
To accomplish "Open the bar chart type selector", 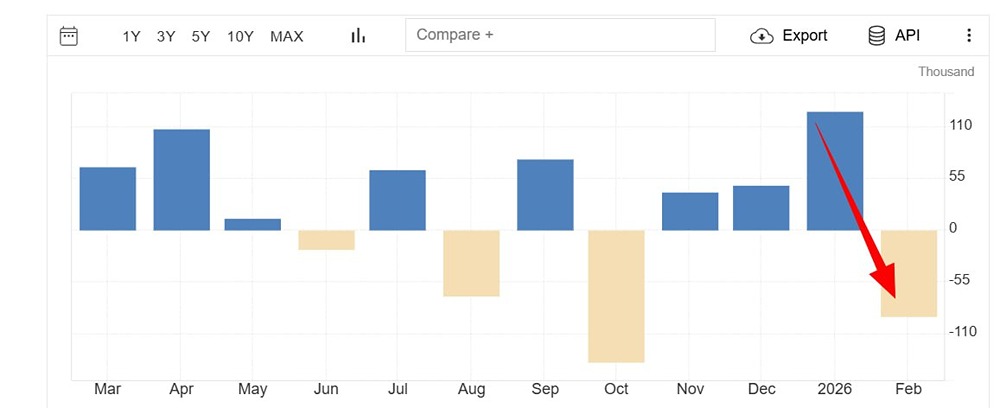I will point(358,36).
